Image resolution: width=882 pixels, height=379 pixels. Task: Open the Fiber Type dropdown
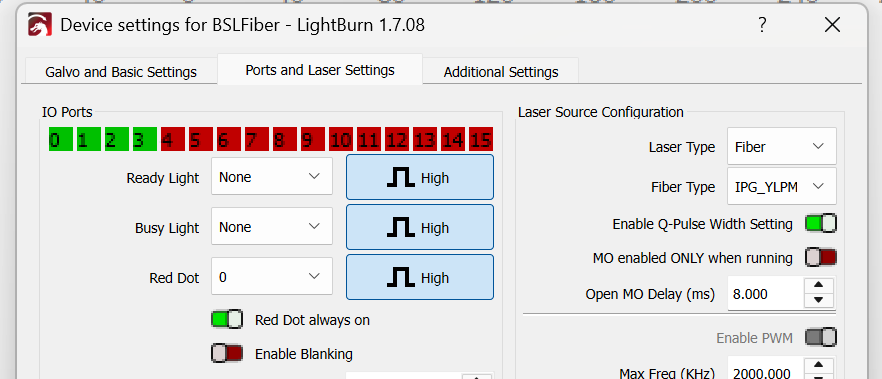782,187
